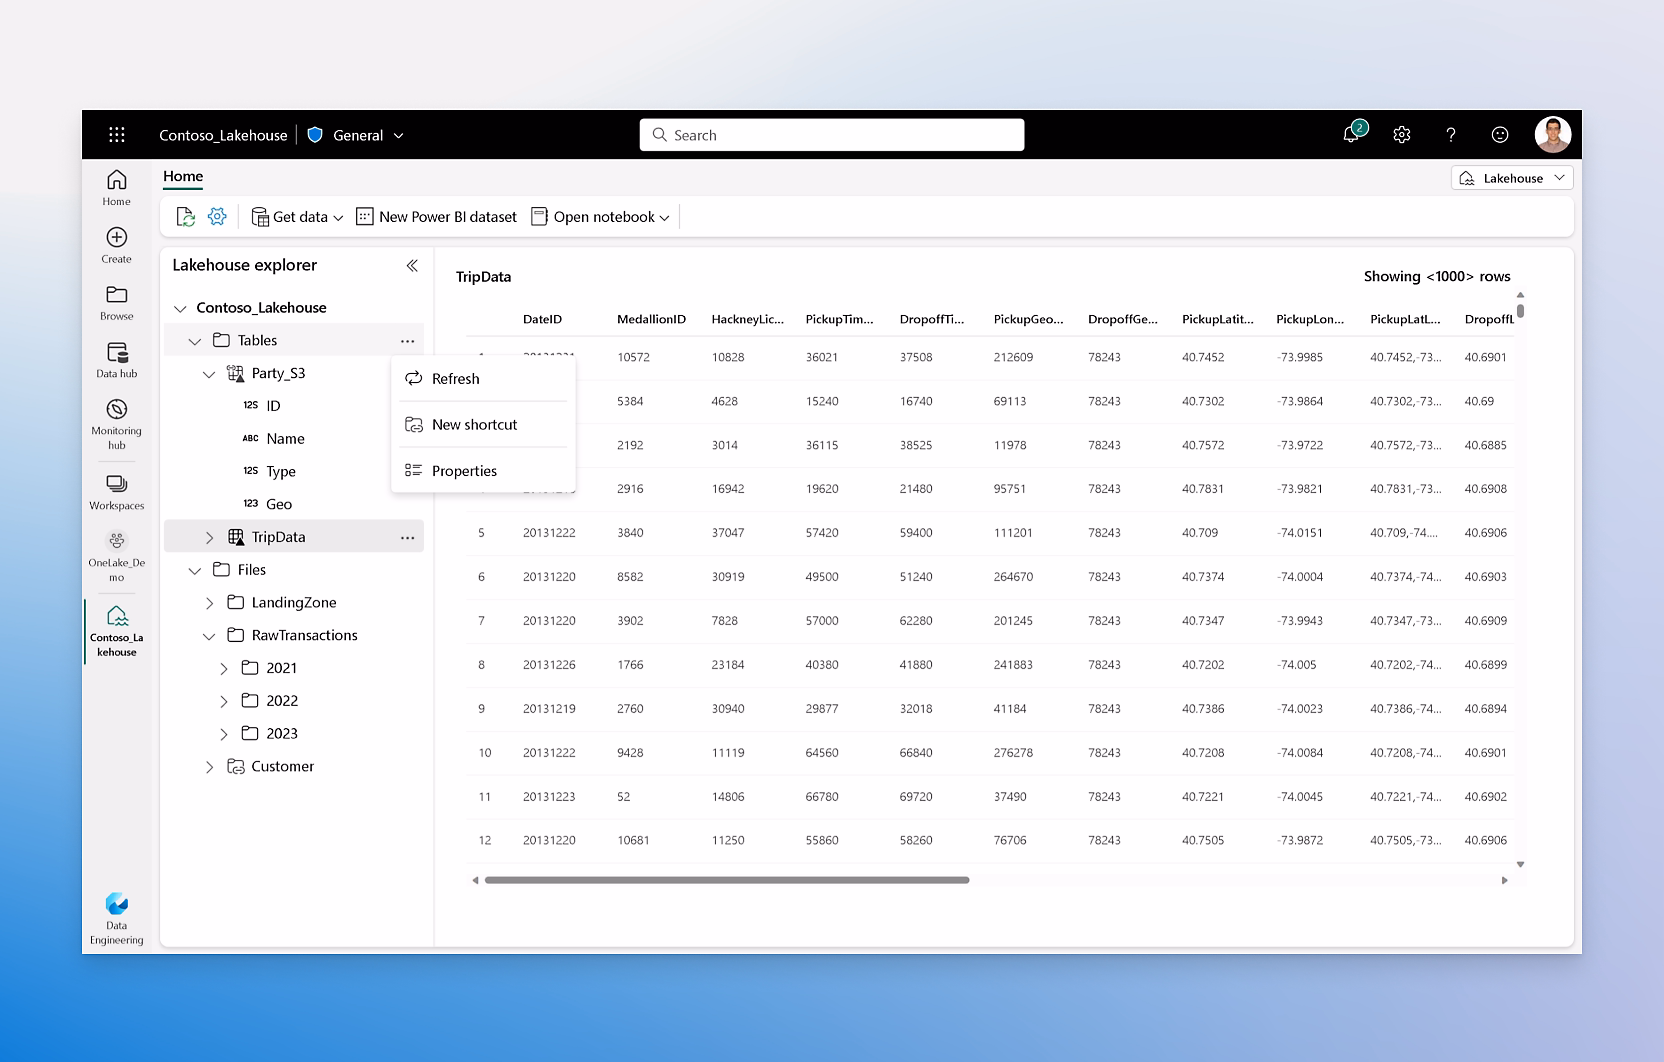Collapse the Lakehouse explorer panel

[x=412, y=265]
